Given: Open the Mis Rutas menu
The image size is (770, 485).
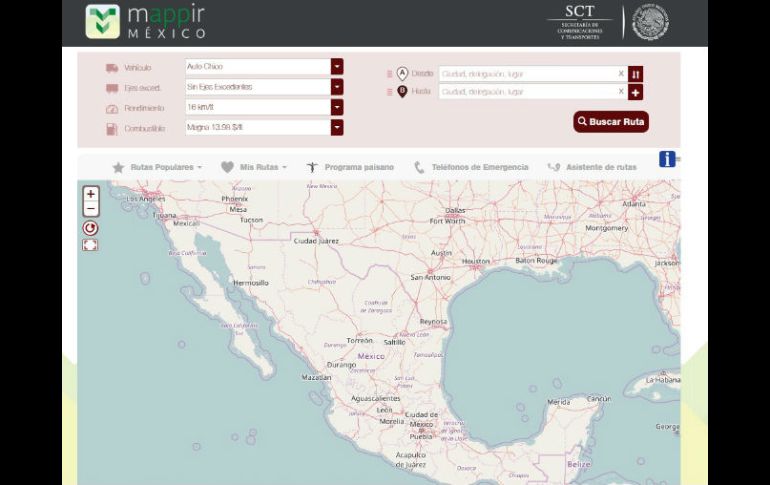Looking at the screenshot, I should point(255,167).
